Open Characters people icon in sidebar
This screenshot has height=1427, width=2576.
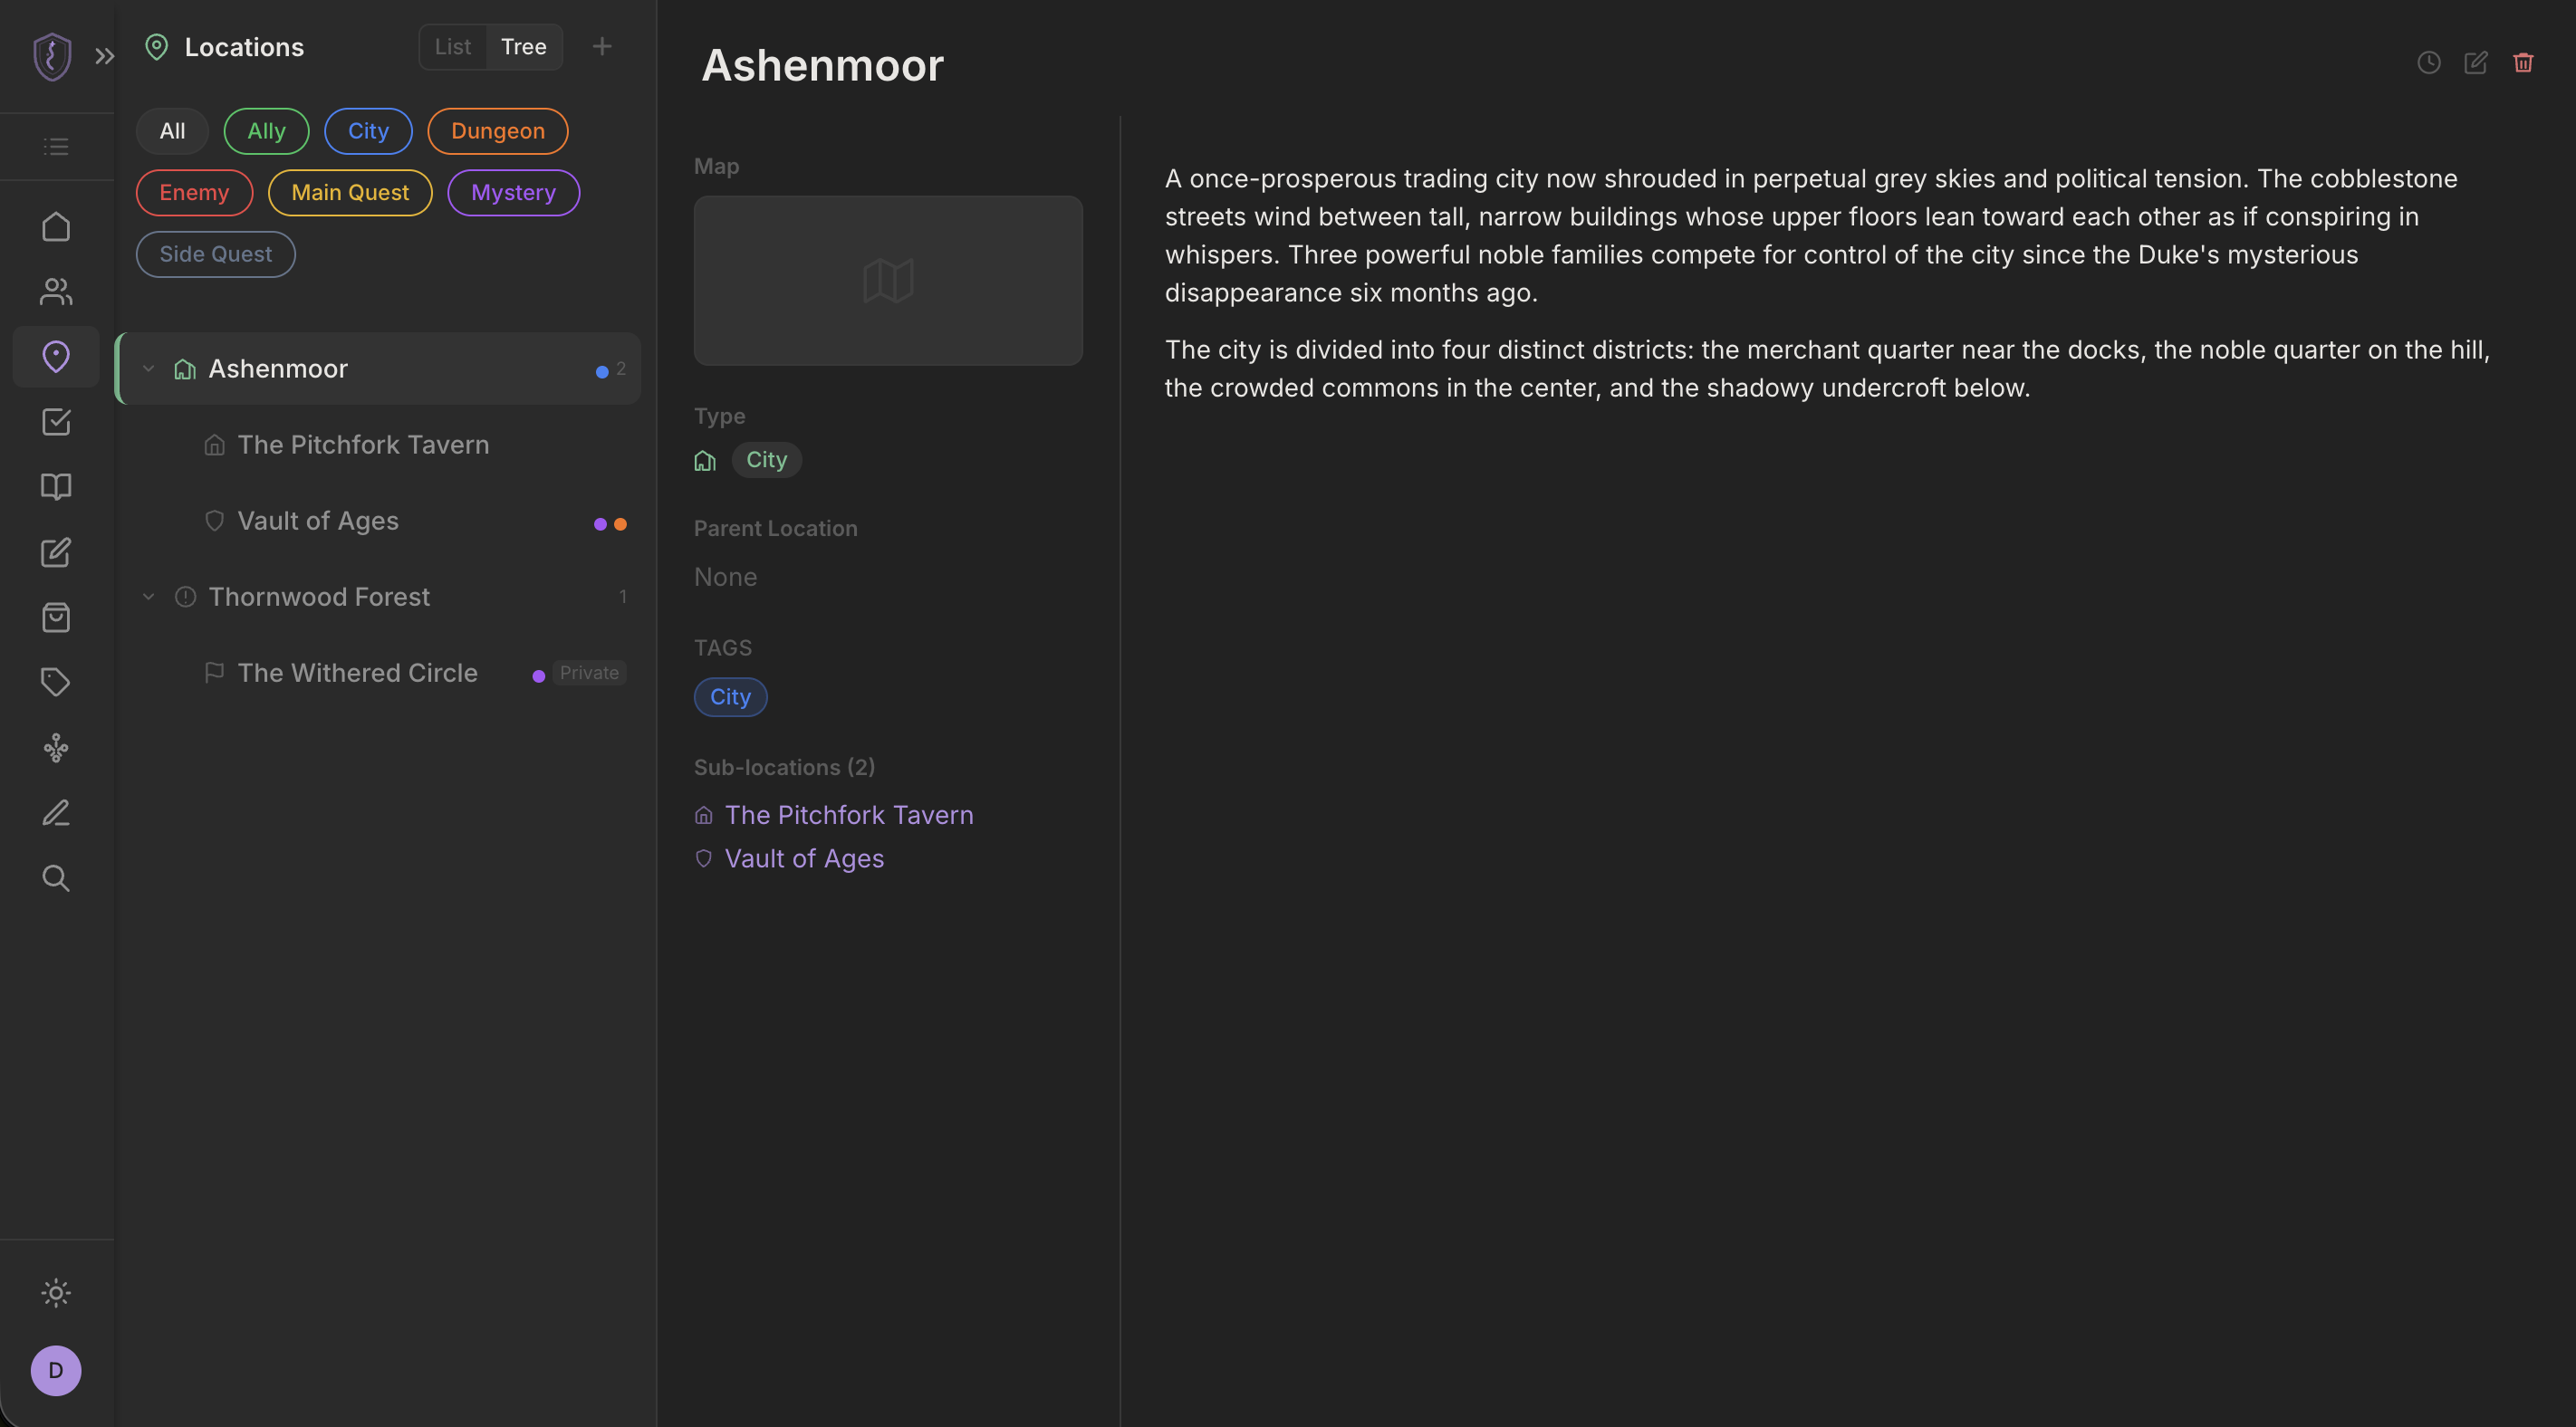coord(56,291)
